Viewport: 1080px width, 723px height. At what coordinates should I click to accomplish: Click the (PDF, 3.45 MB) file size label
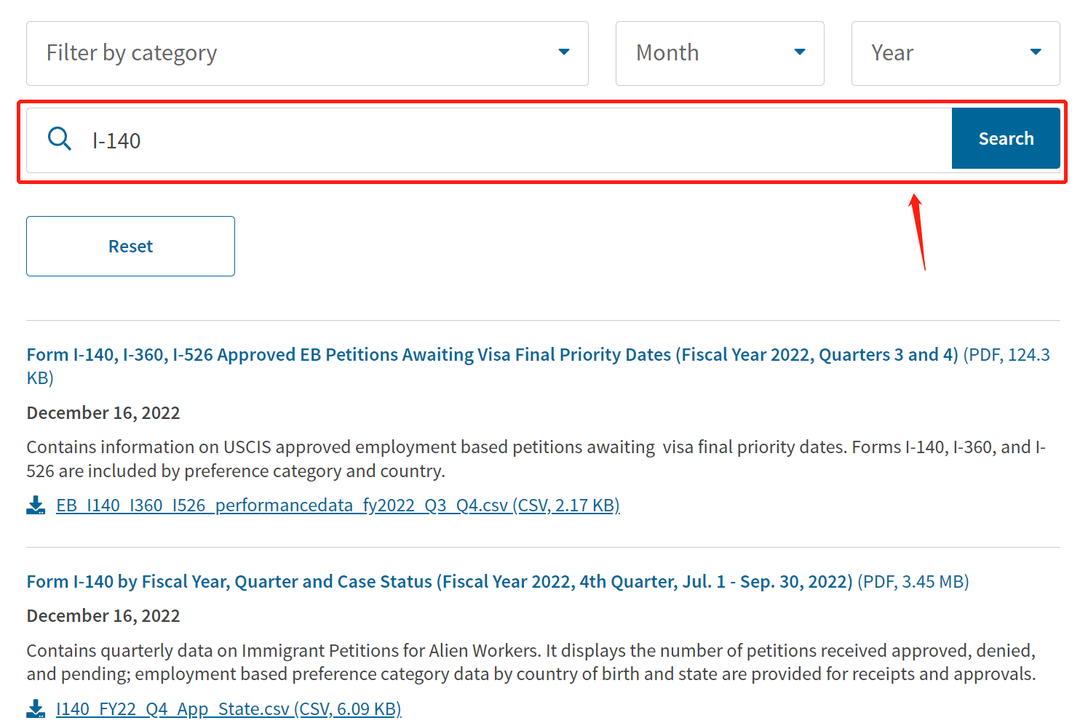(913, 582)
